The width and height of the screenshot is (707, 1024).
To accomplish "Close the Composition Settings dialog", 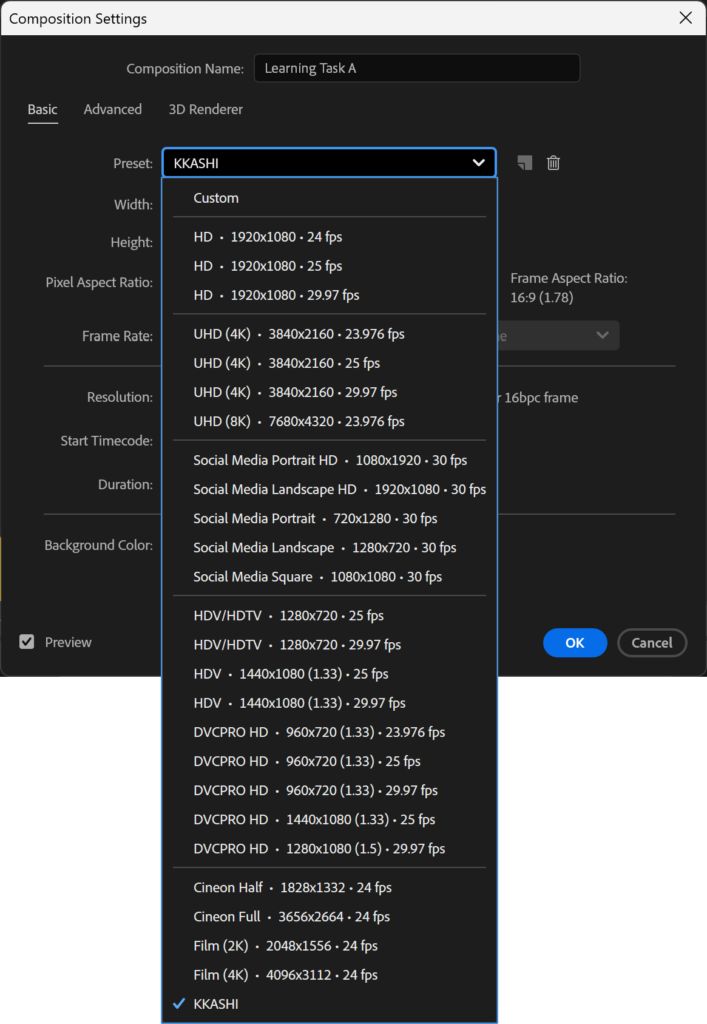I will (685, 18).
